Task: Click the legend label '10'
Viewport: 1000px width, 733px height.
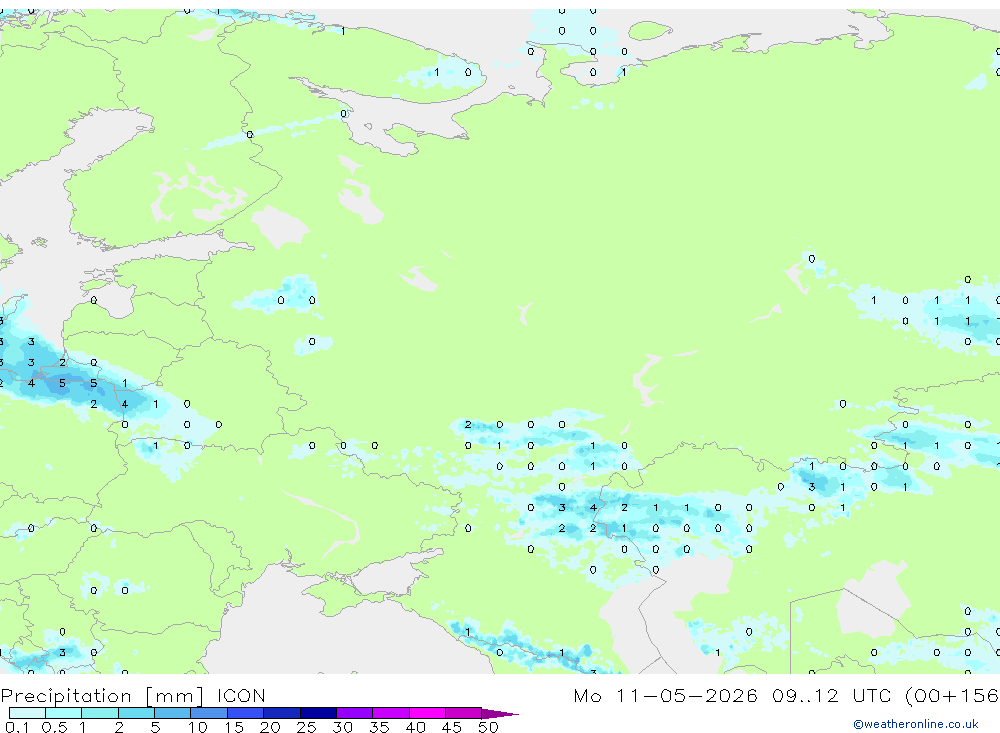Action: tap(198, 727)
